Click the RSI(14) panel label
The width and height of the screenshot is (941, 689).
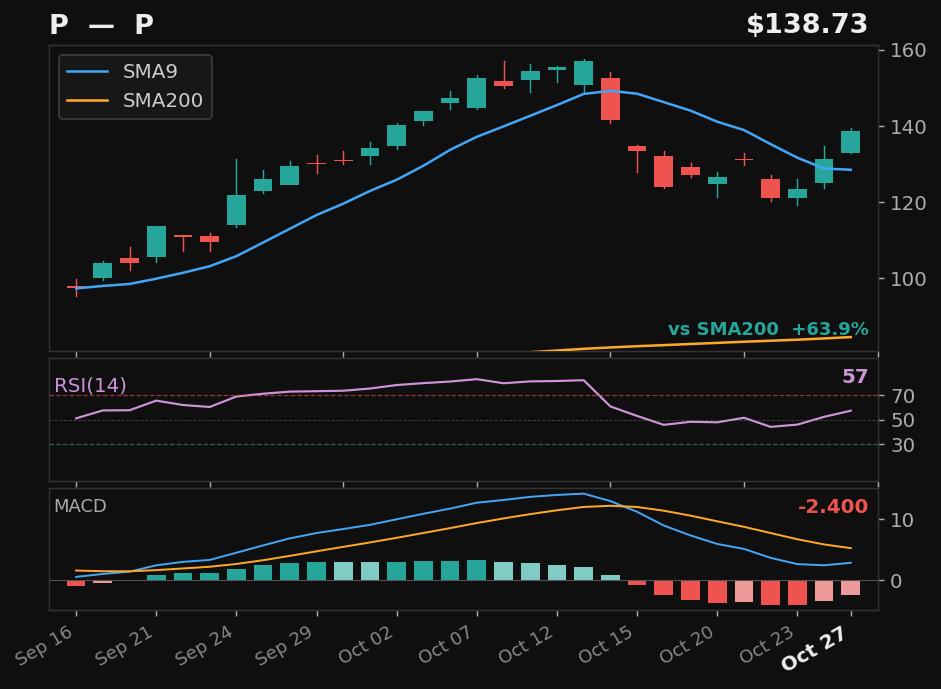click(x=90, y=385)
